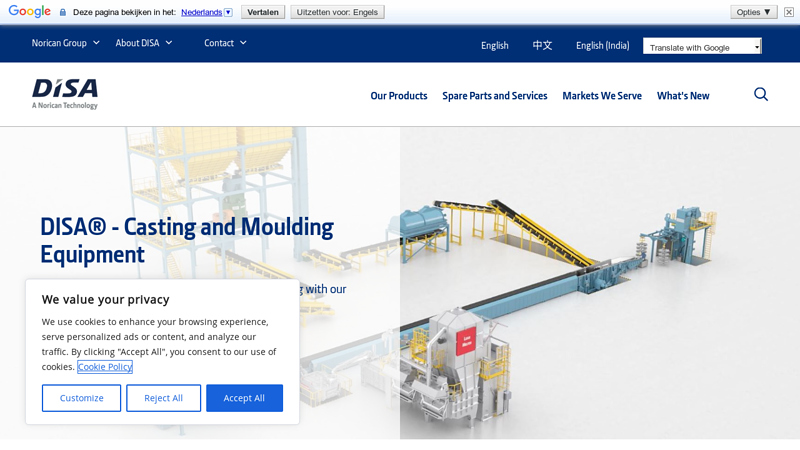Click Uitzetten voor: Engels button

click(x=337, y=12)
